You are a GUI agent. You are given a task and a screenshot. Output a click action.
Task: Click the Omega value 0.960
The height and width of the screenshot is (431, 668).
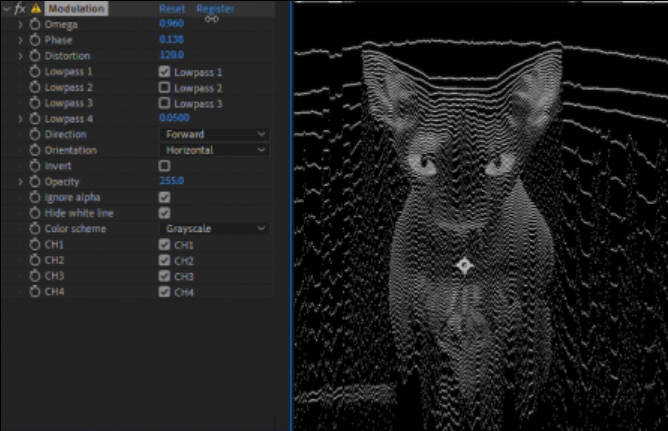[x=172, y=23]
